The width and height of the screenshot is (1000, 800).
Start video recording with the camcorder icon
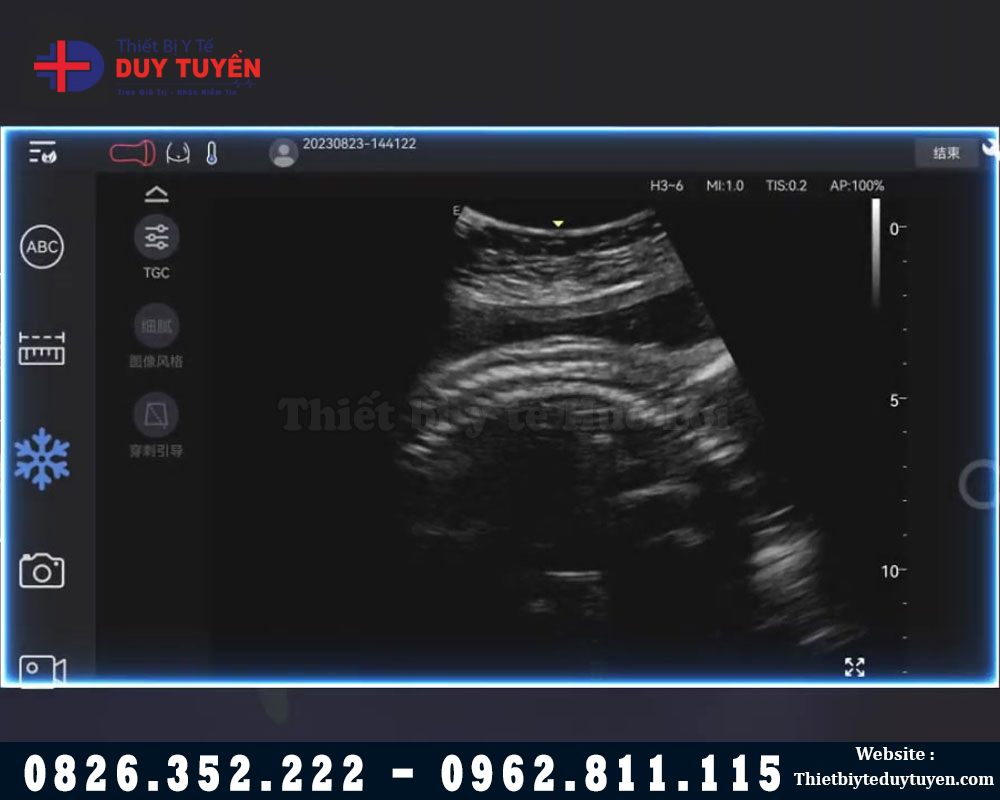[x=42, y=669]
